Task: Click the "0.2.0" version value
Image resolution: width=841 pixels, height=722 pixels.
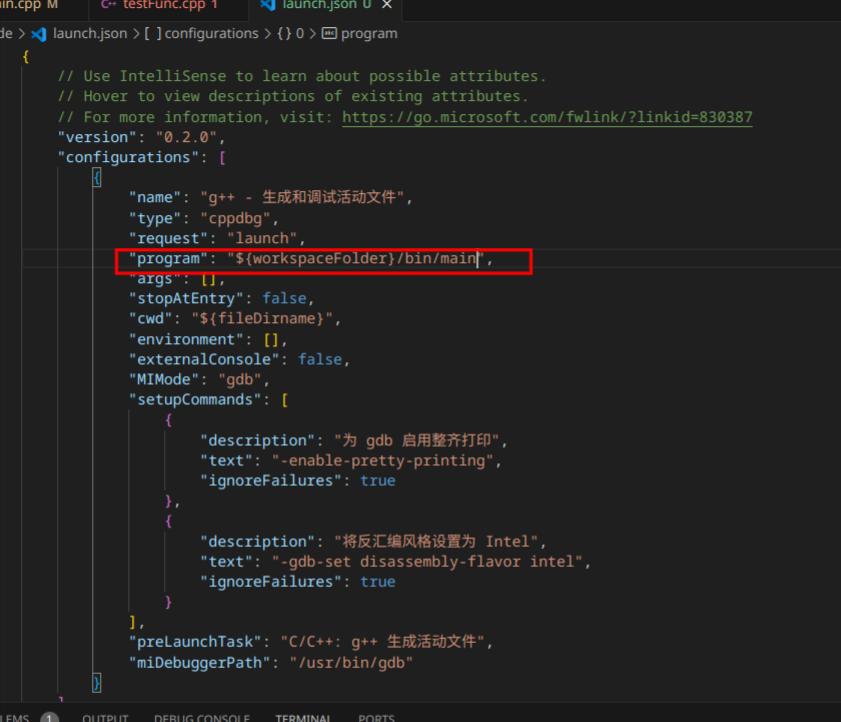Action: tap(186, 137)
